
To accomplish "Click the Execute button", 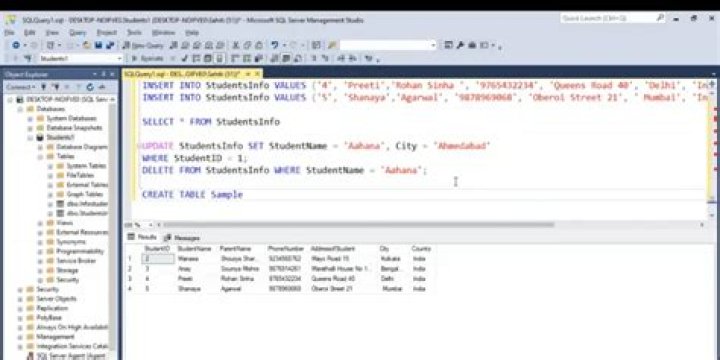I will click(148, 58).
